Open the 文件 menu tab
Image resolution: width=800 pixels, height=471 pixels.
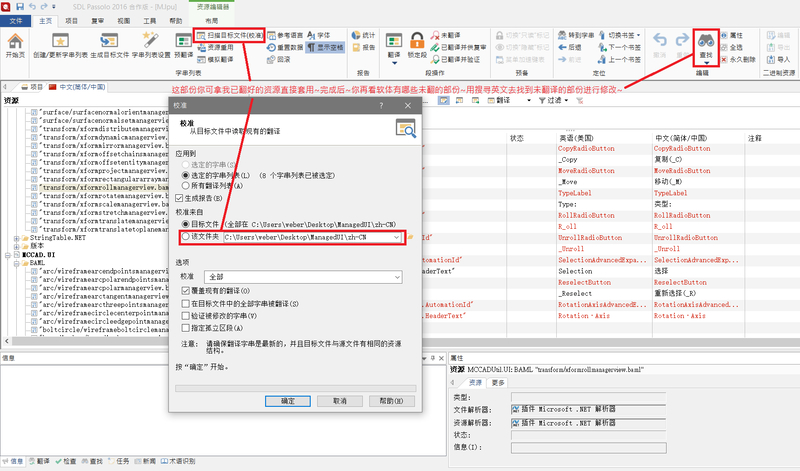click(16, 21)
